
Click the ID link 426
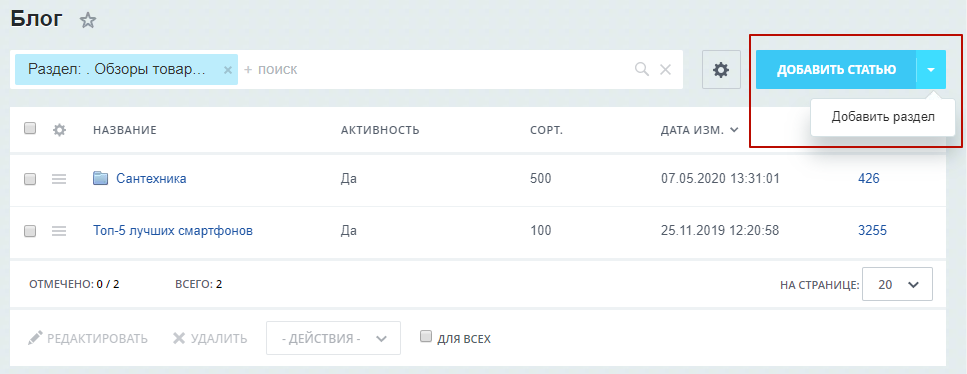coord(868,178)
